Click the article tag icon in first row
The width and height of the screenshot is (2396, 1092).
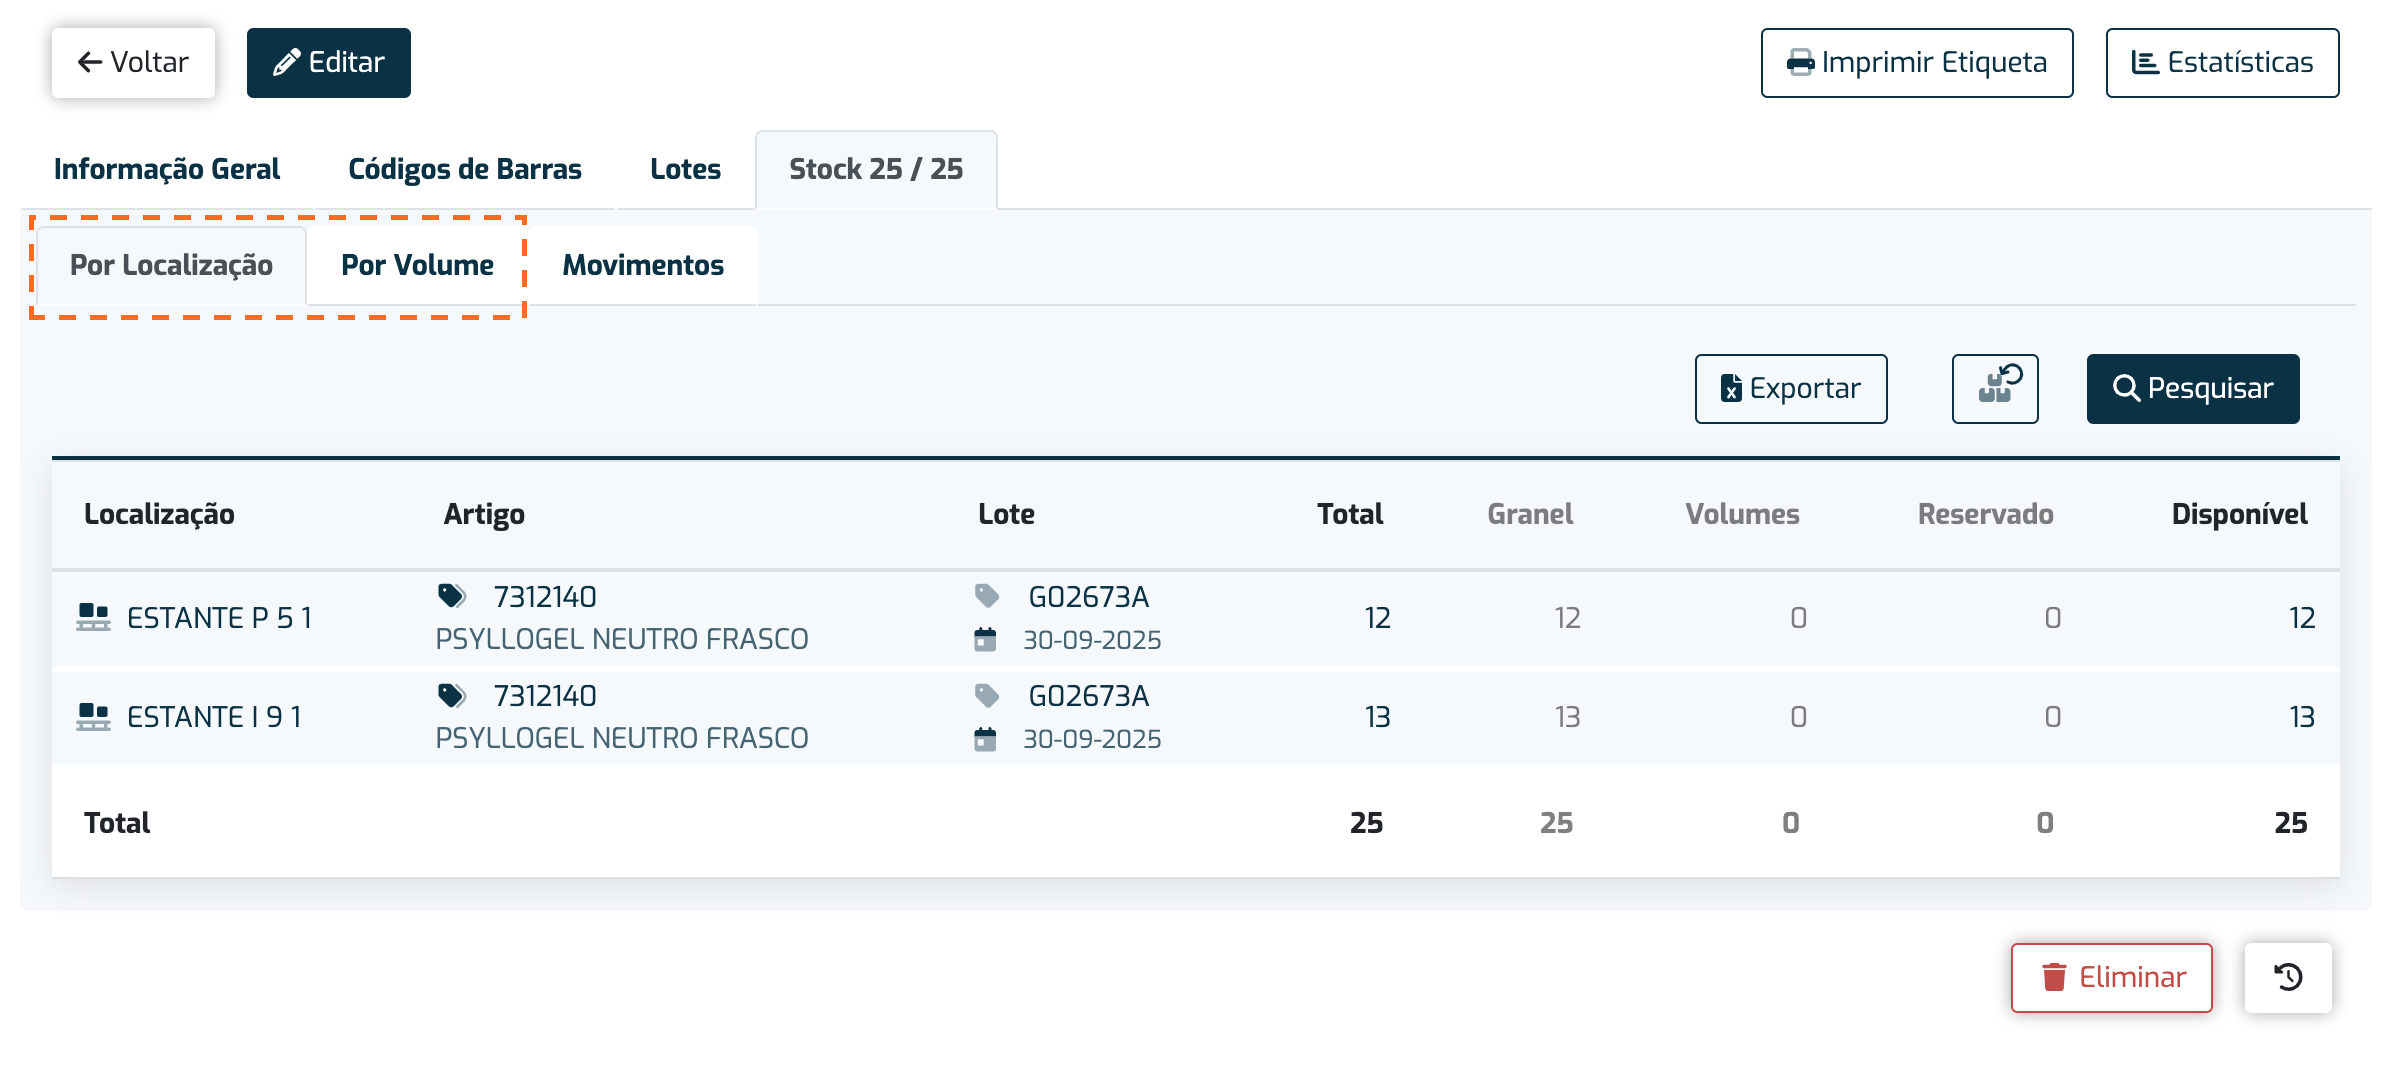[x=452, y=596]
